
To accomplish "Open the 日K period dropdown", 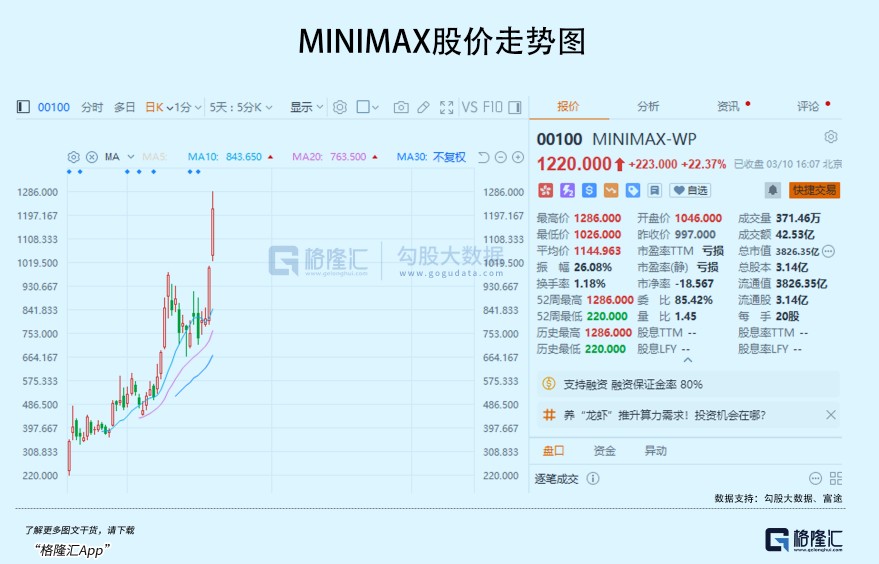I will pos(155,107).
